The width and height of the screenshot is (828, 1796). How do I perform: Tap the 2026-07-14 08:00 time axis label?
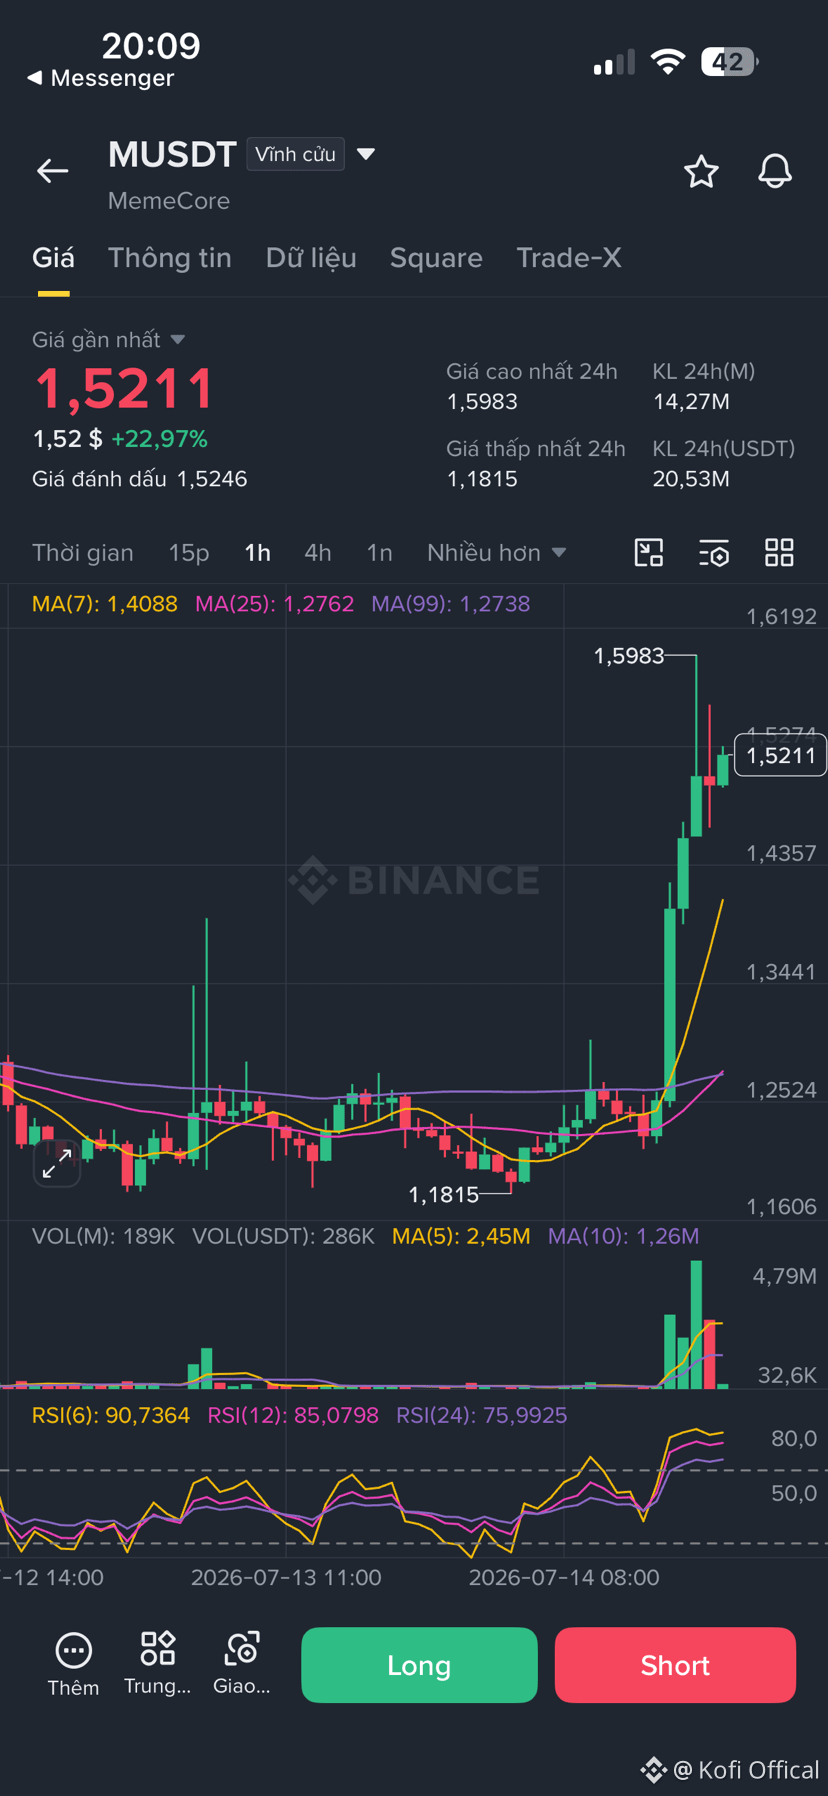(564, 1578)
